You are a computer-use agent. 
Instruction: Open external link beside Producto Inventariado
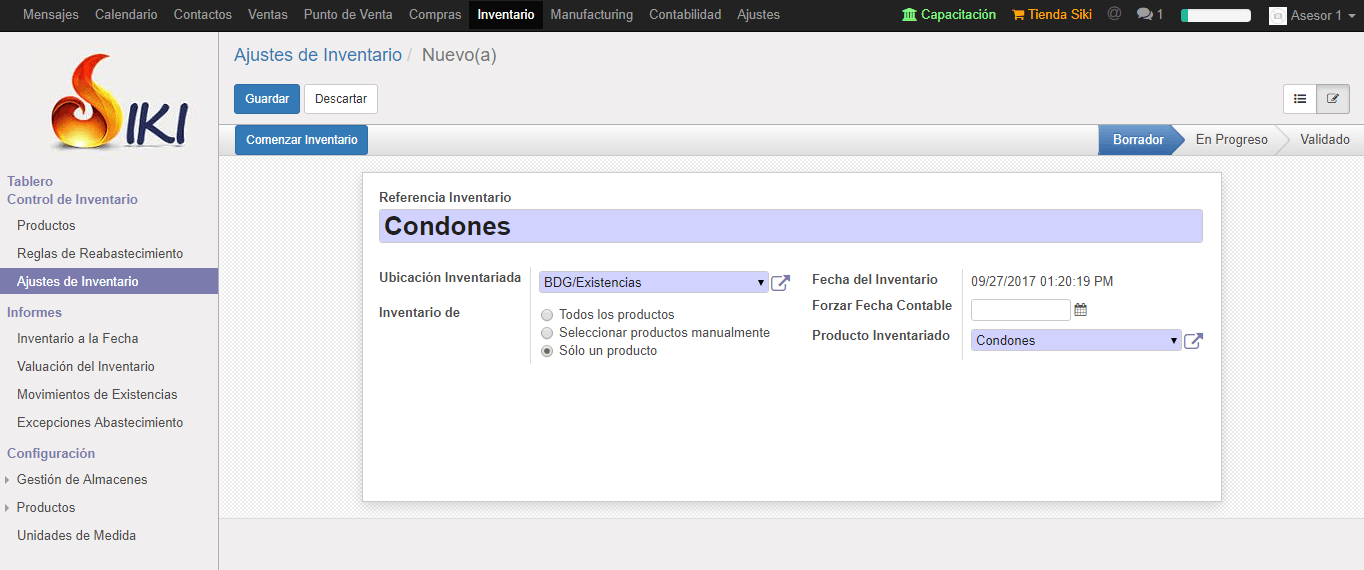pyautogui.click(x=1193, y=341)
